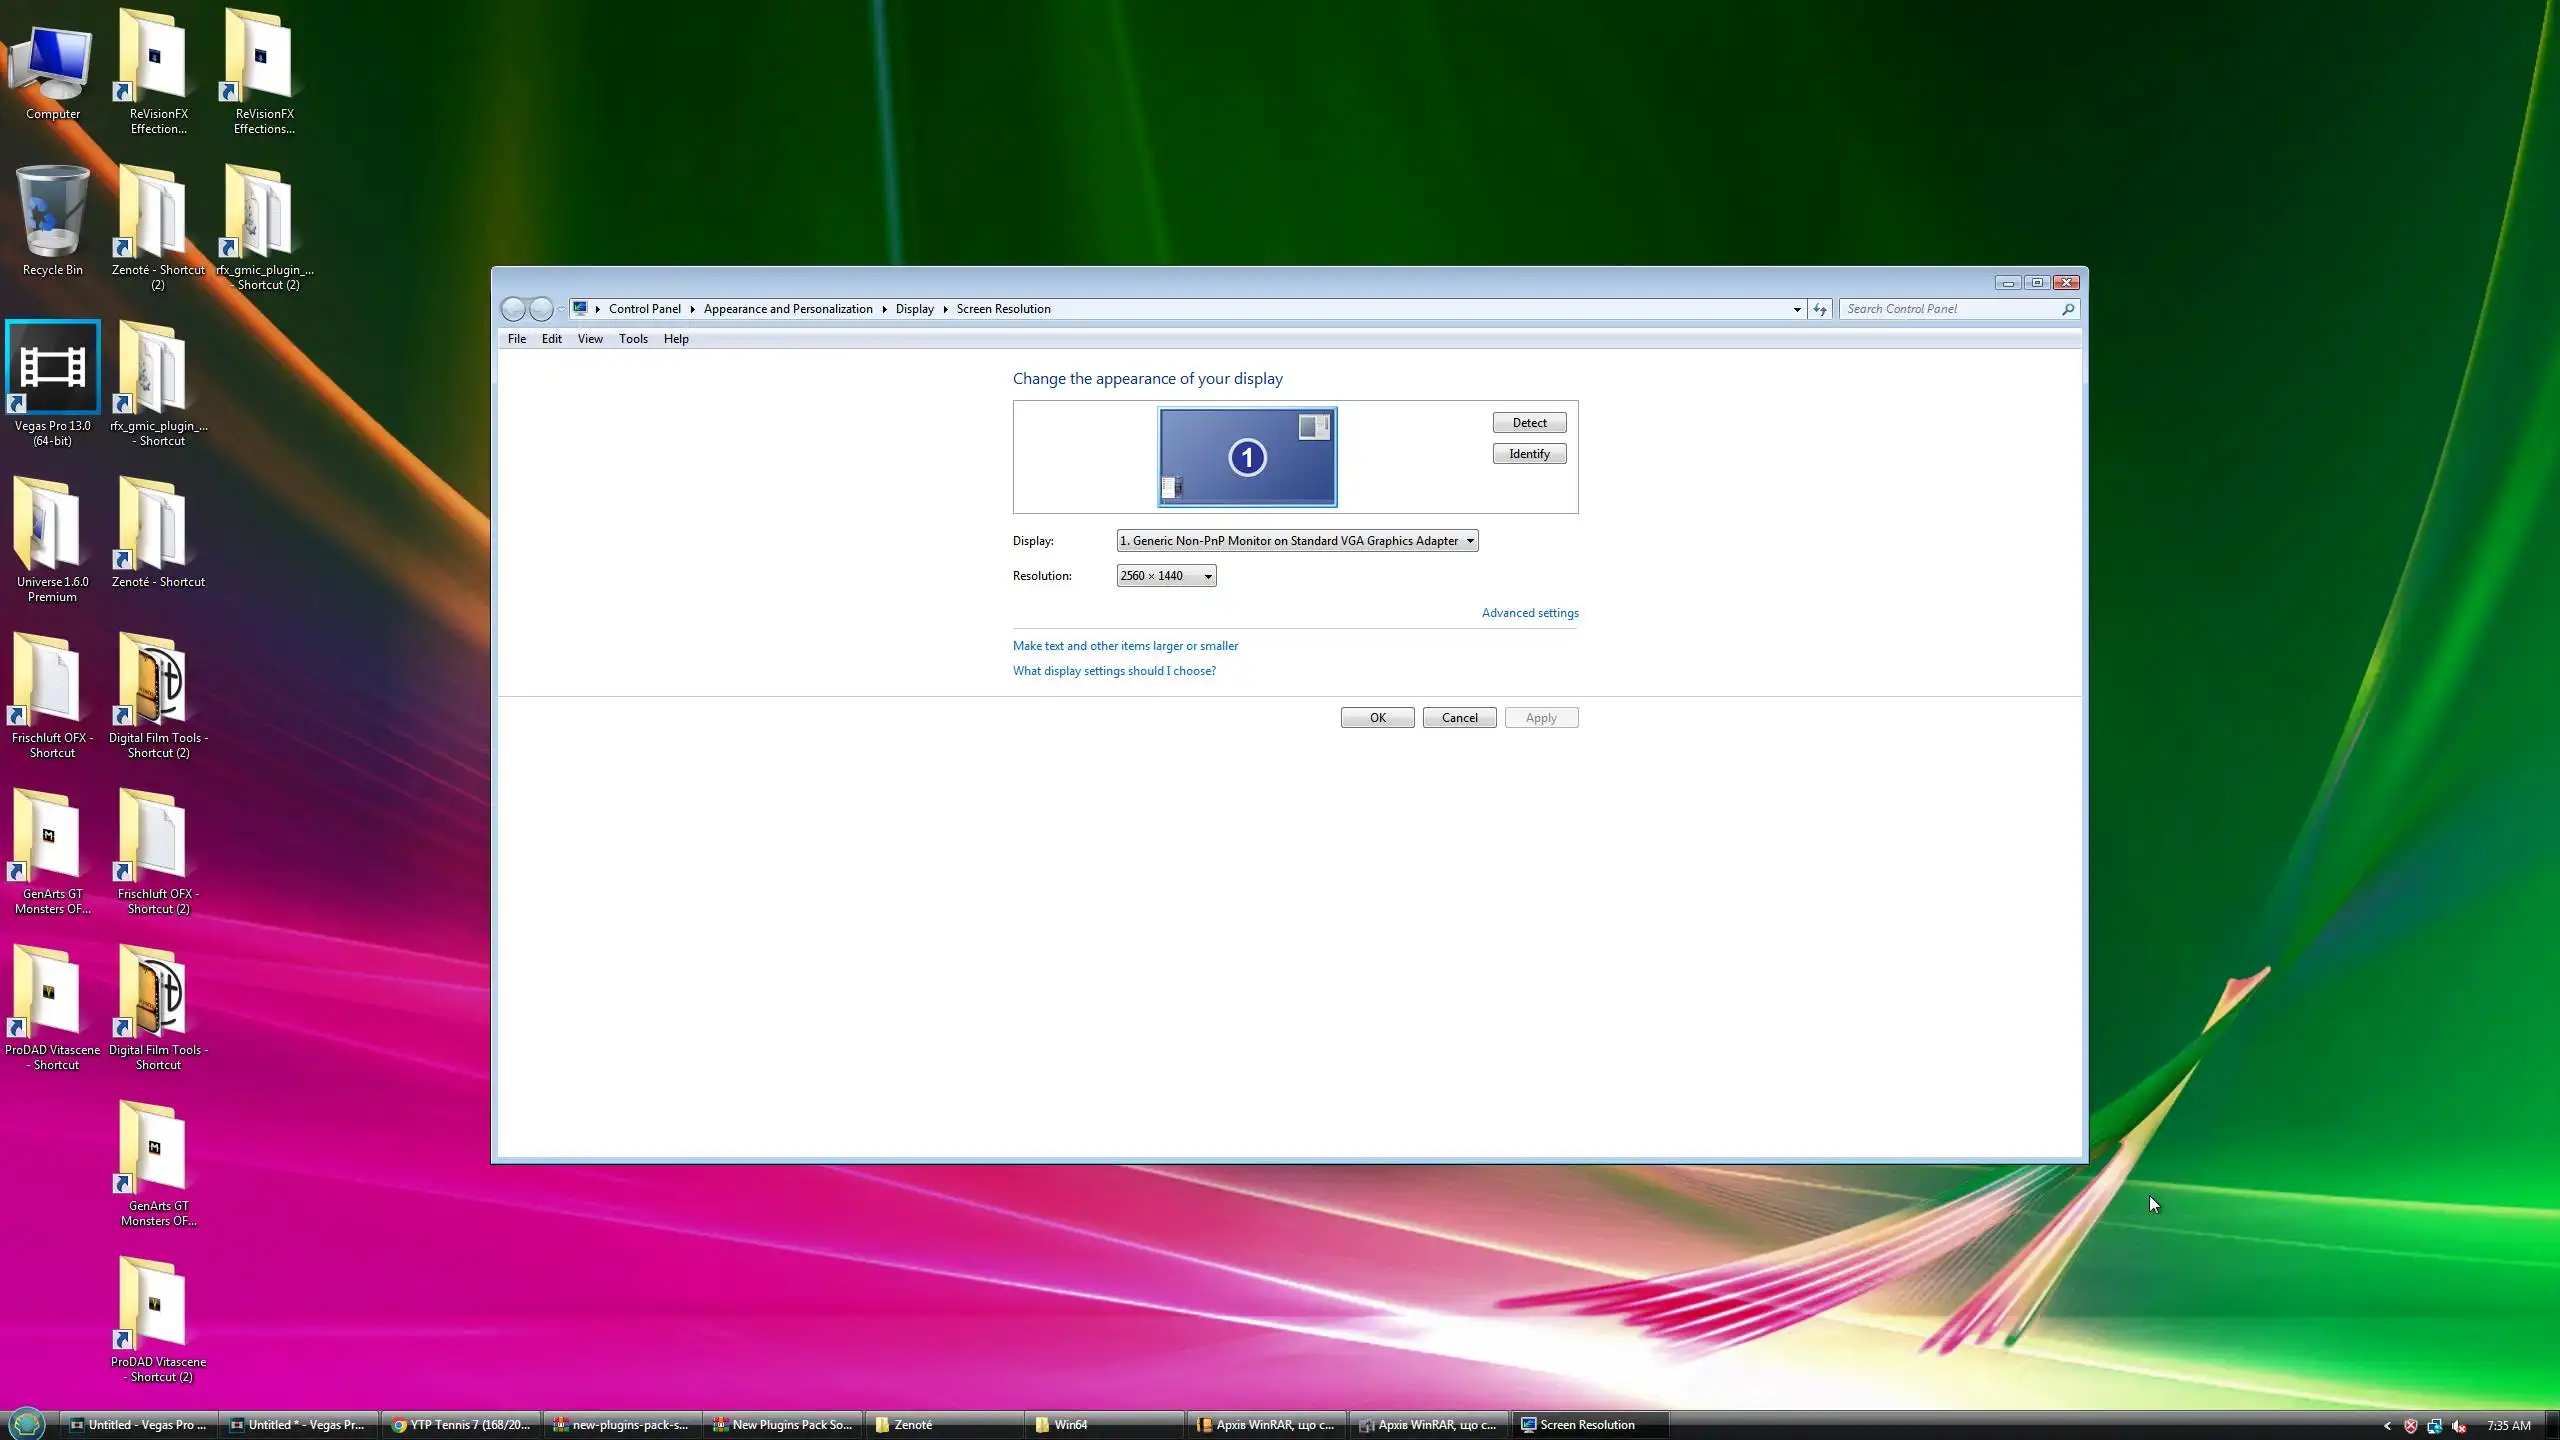Expand address bar history dropdown arrow
This screenshot has width=2560, height=1440.
coord(1797,309)
